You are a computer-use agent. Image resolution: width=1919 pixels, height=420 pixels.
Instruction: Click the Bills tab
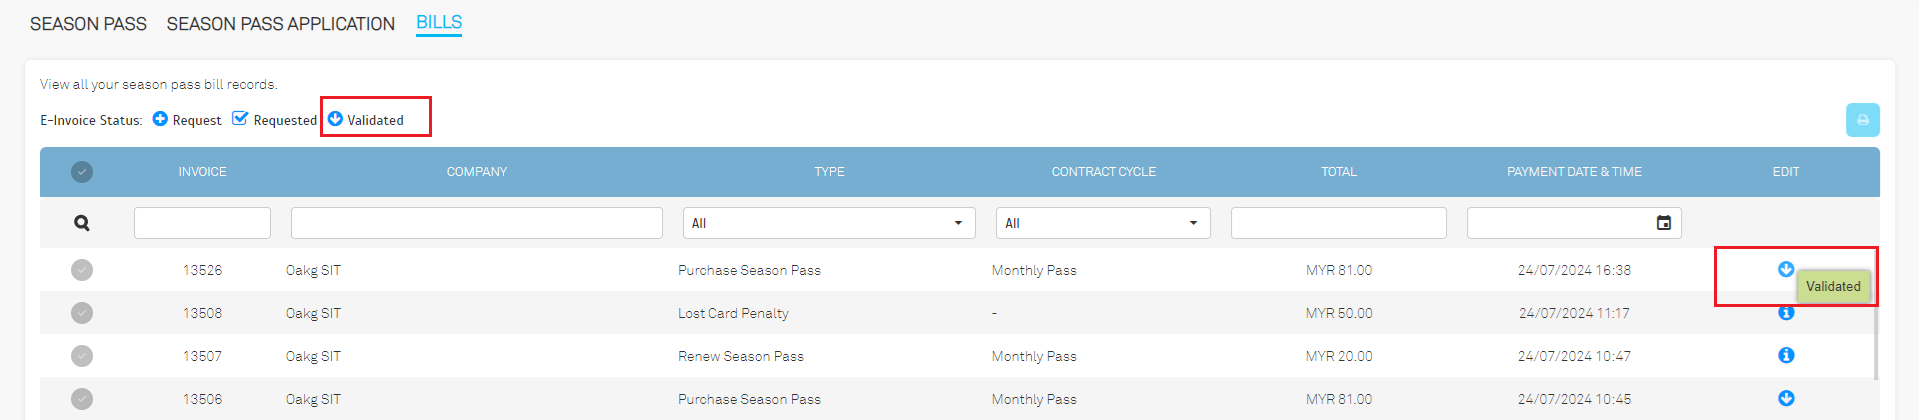pyautogui.click(x=439, y=22)
